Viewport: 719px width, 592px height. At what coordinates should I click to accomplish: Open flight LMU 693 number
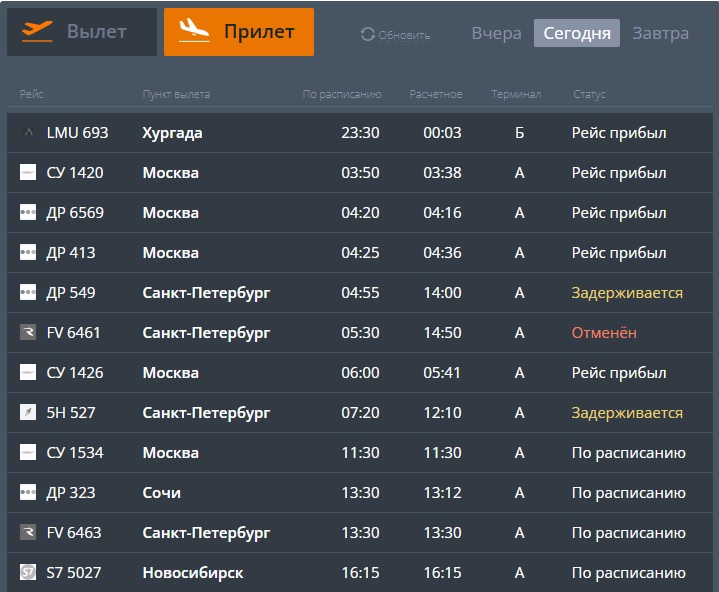coord(77,133)
